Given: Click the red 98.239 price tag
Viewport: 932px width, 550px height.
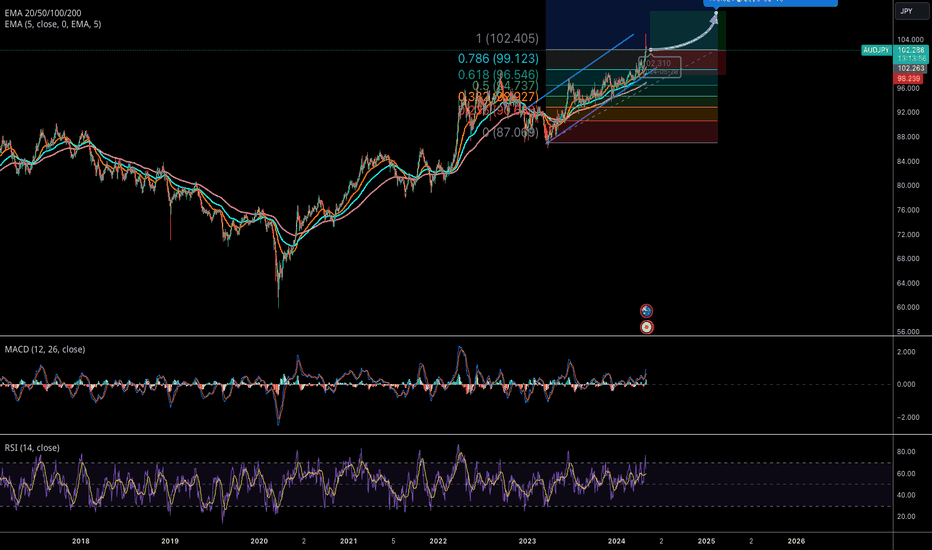Looking at the screenshot, I should pos(909,78).
